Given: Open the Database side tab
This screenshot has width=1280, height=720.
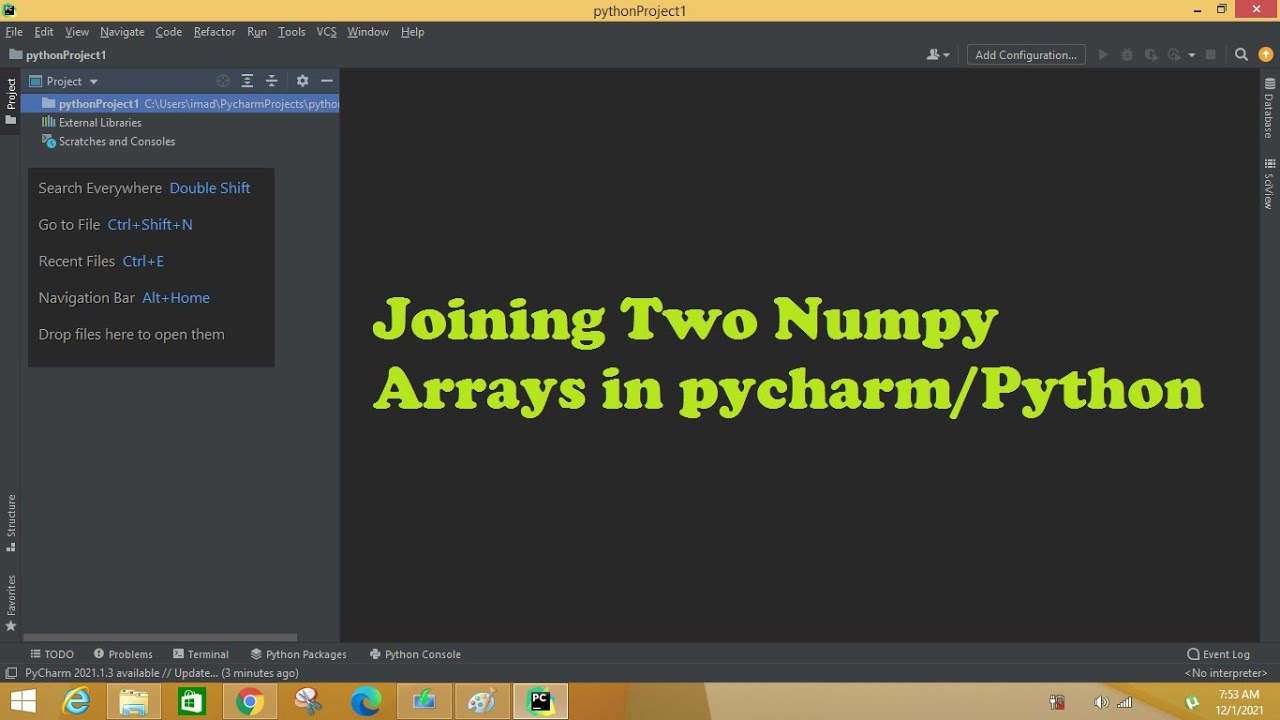Looking at the screenshot, I should click(1269, 108).
